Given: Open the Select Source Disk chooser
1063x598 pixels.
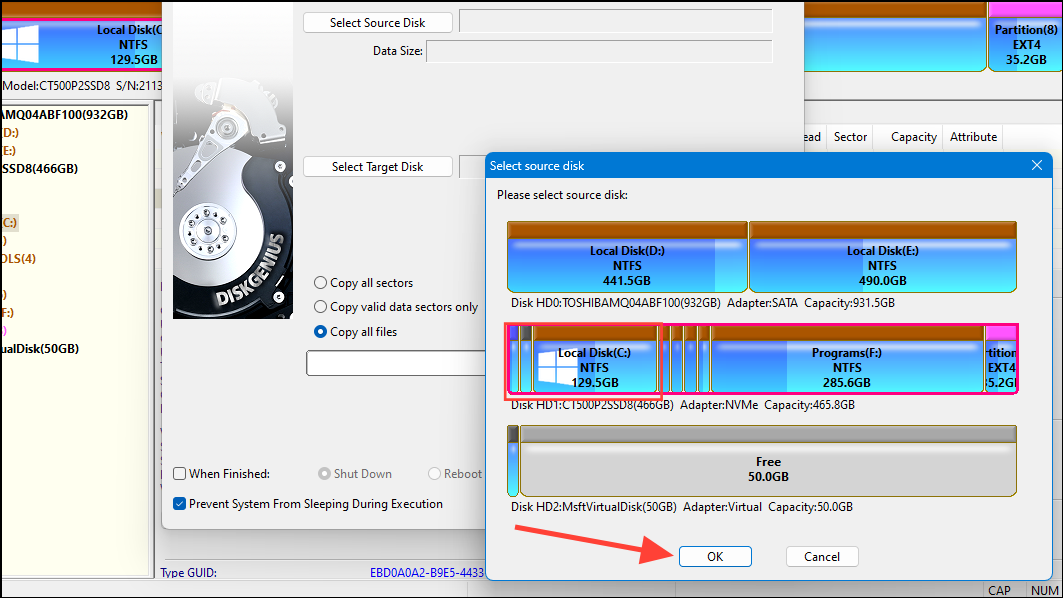Looking at the screenshot, I should coord(378,22).
